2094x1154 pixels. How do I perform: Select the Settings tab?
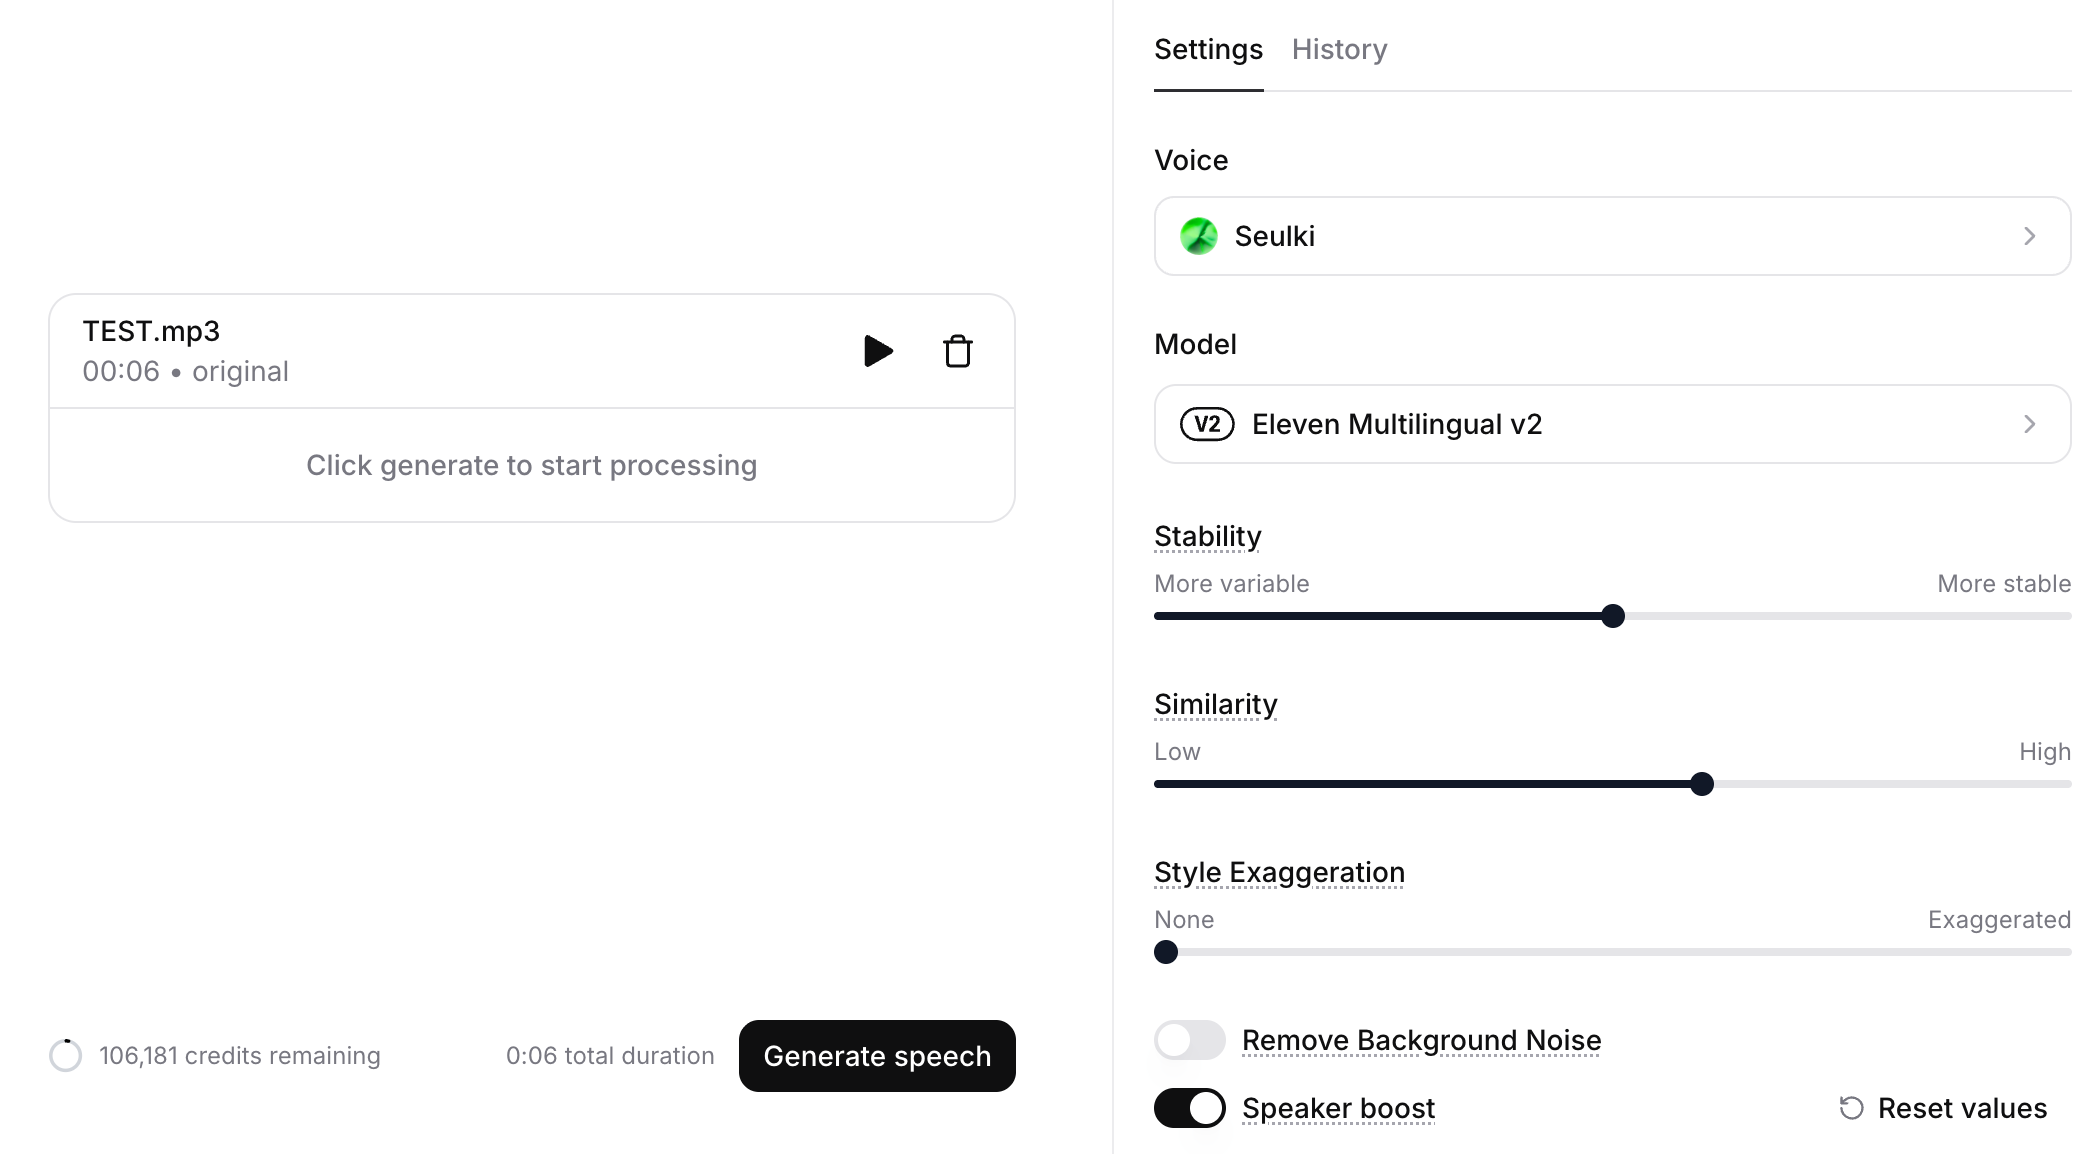(1208, 49)
